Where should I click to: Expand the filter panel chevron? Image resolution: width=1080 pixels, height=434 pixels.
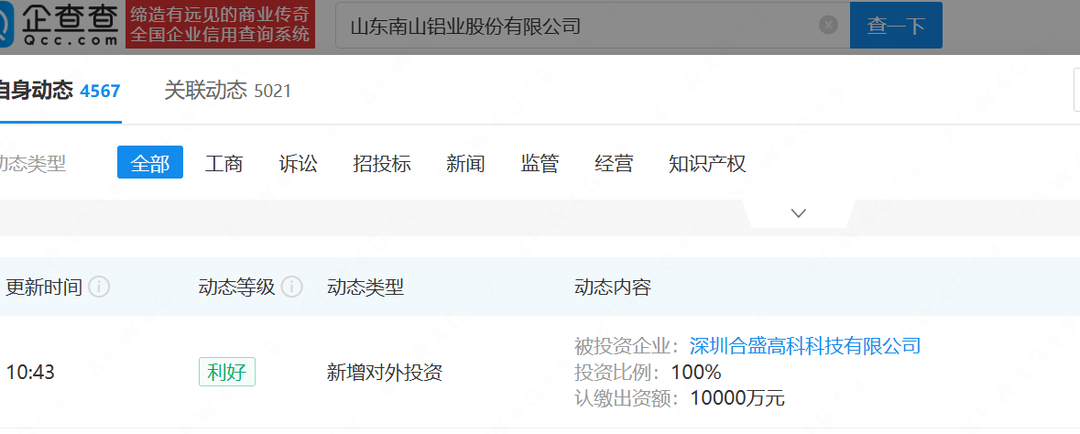pyautogui.click(x=798, y=213)
